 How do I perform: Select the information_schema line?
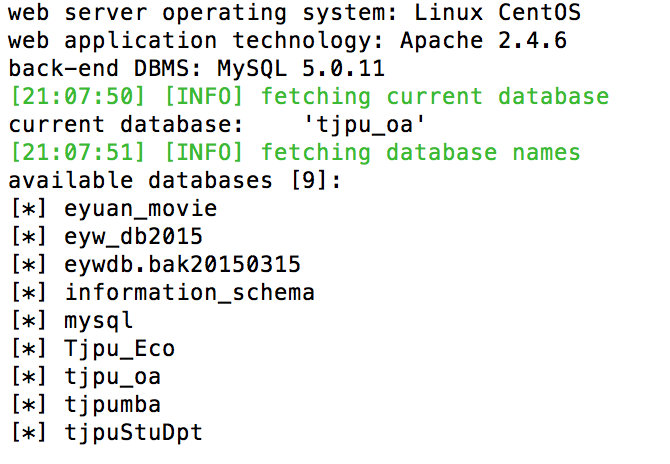click(189, 293)
